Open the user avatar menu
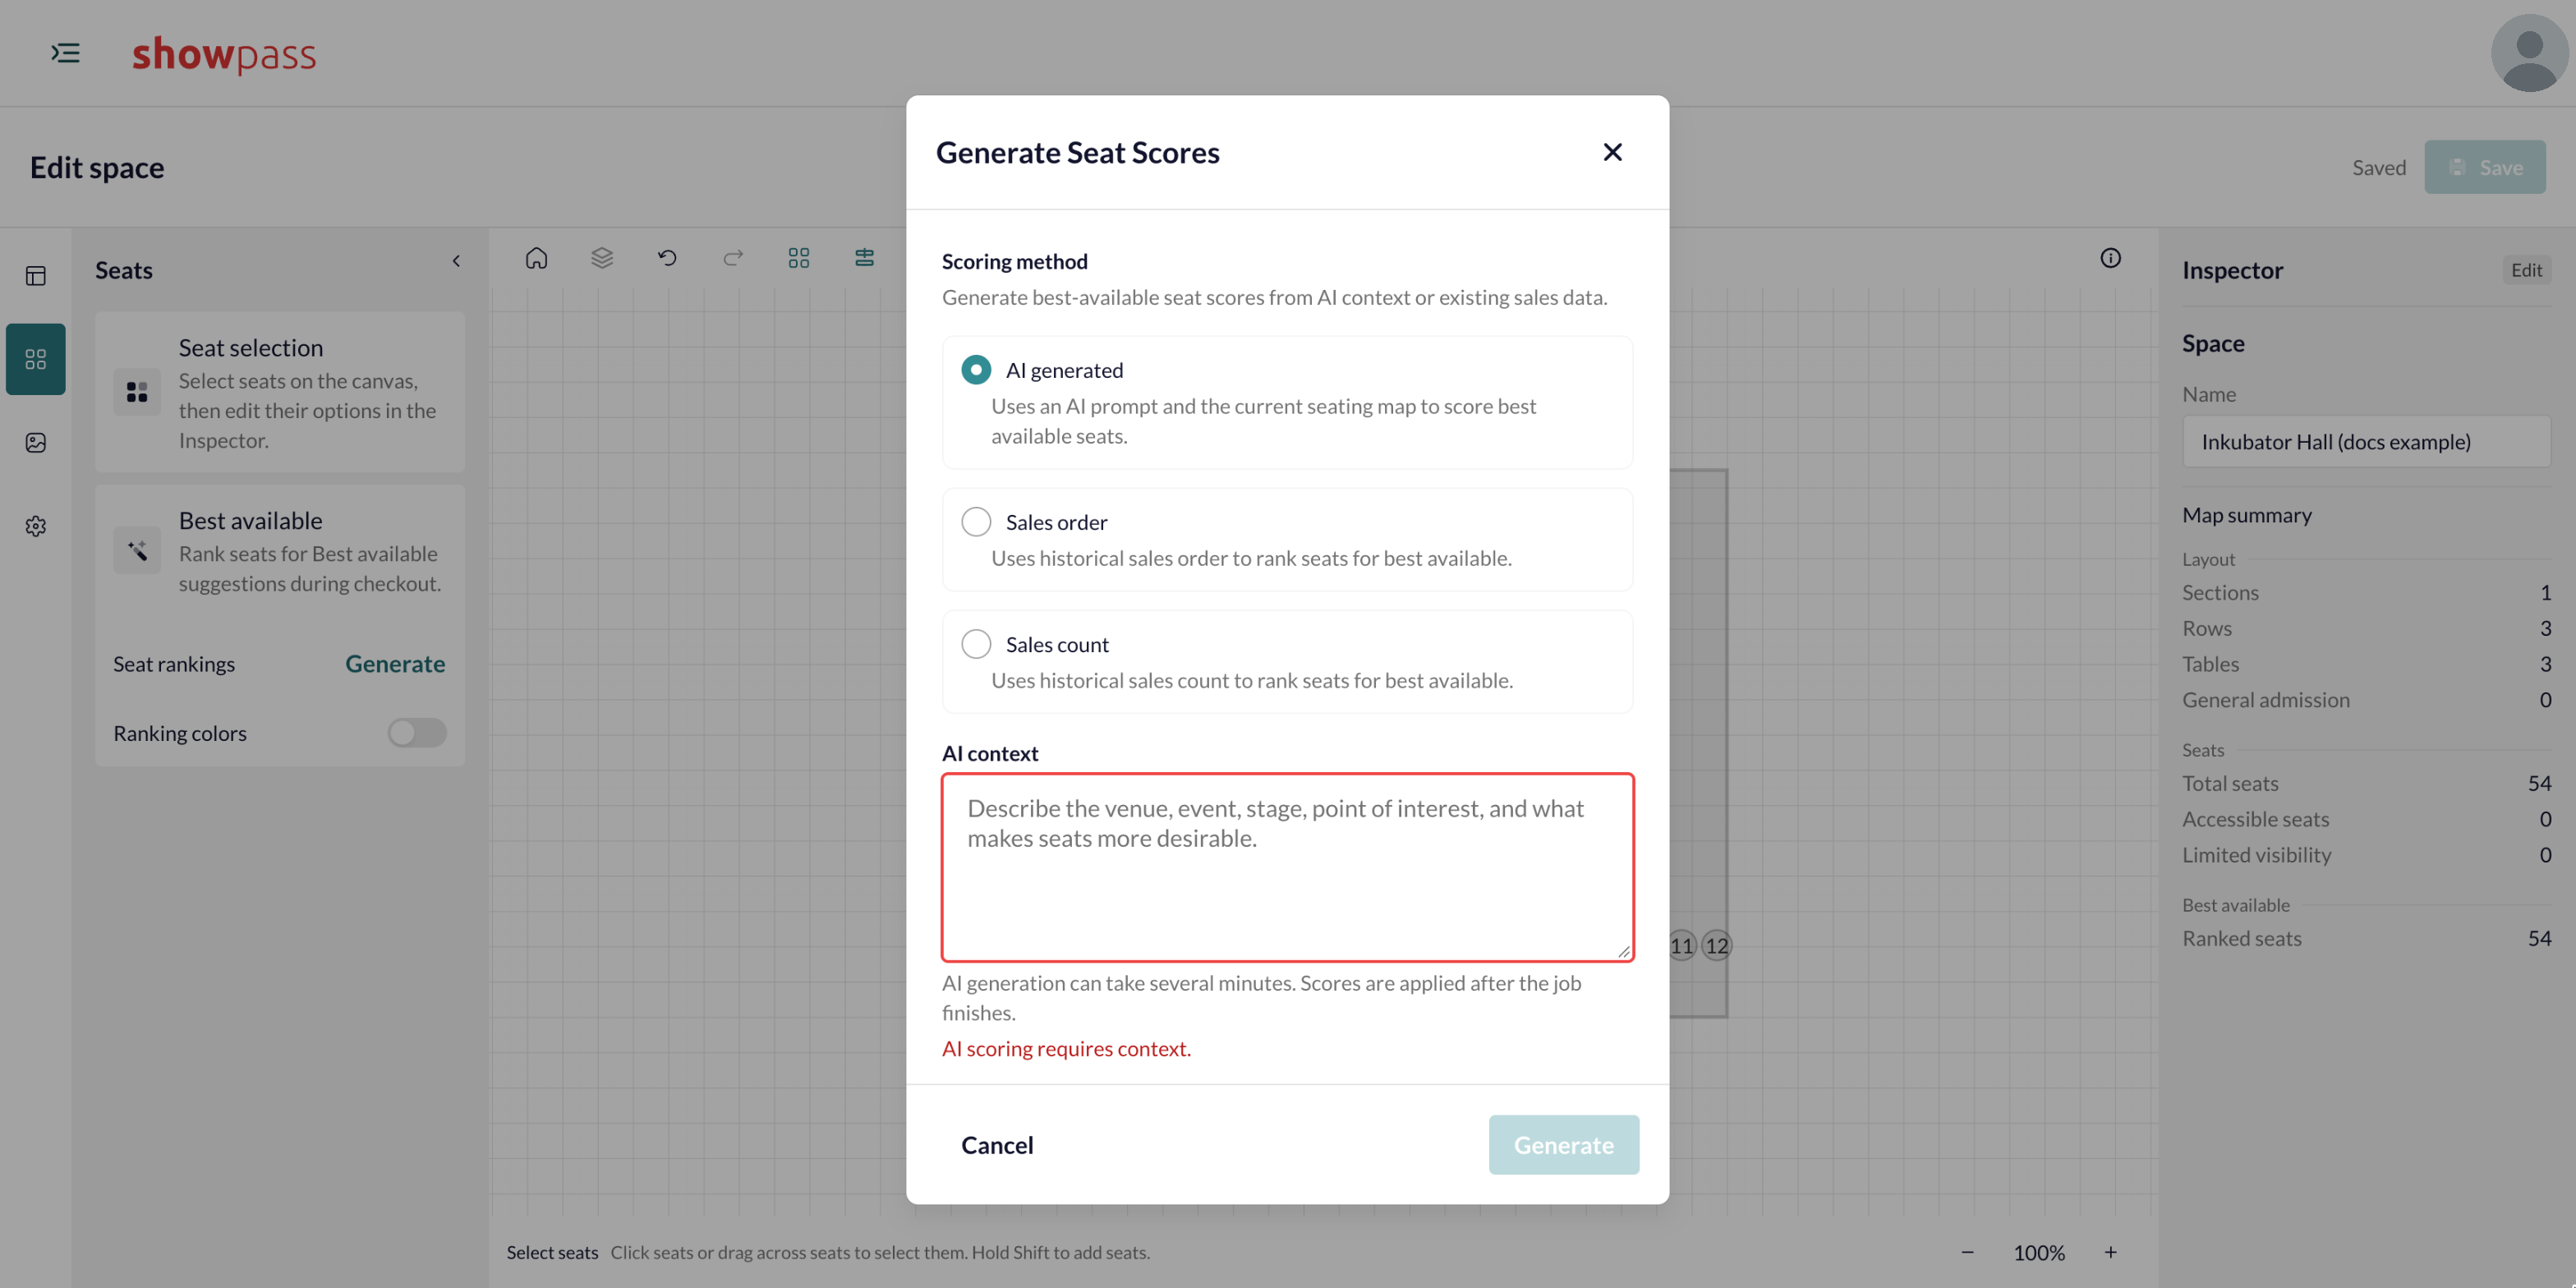 pos(2529,53)
